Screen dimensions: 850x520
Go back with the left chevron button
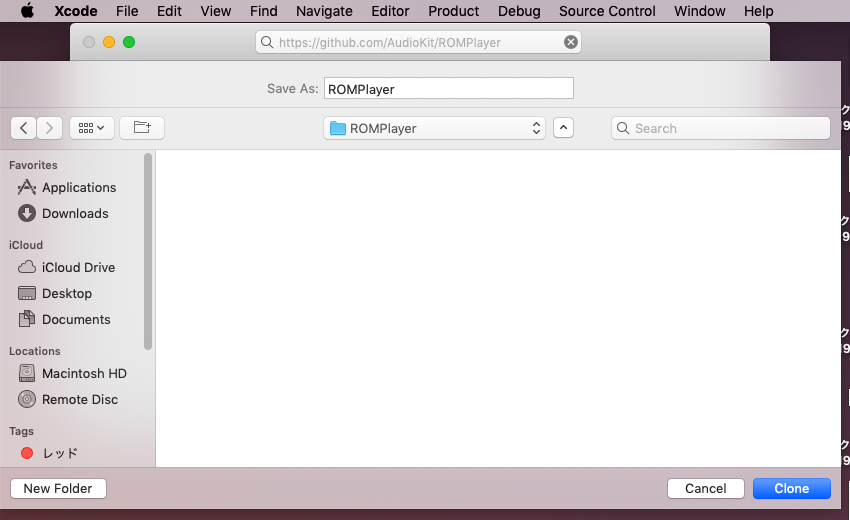(23, 128)
